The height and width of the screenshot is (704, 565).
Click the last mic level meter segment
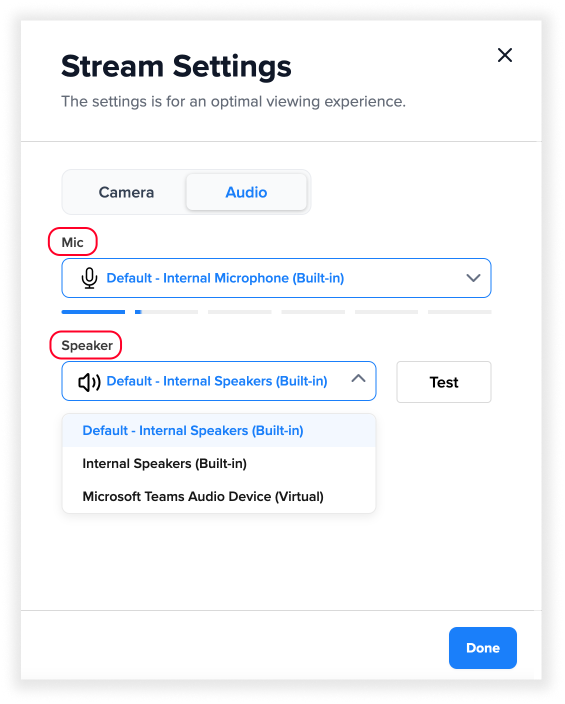pos(459,312)
